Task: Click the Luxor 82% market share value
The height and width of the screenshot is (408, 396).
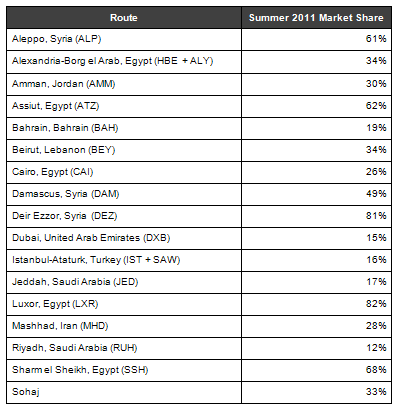Action: [x=376, y=304]
